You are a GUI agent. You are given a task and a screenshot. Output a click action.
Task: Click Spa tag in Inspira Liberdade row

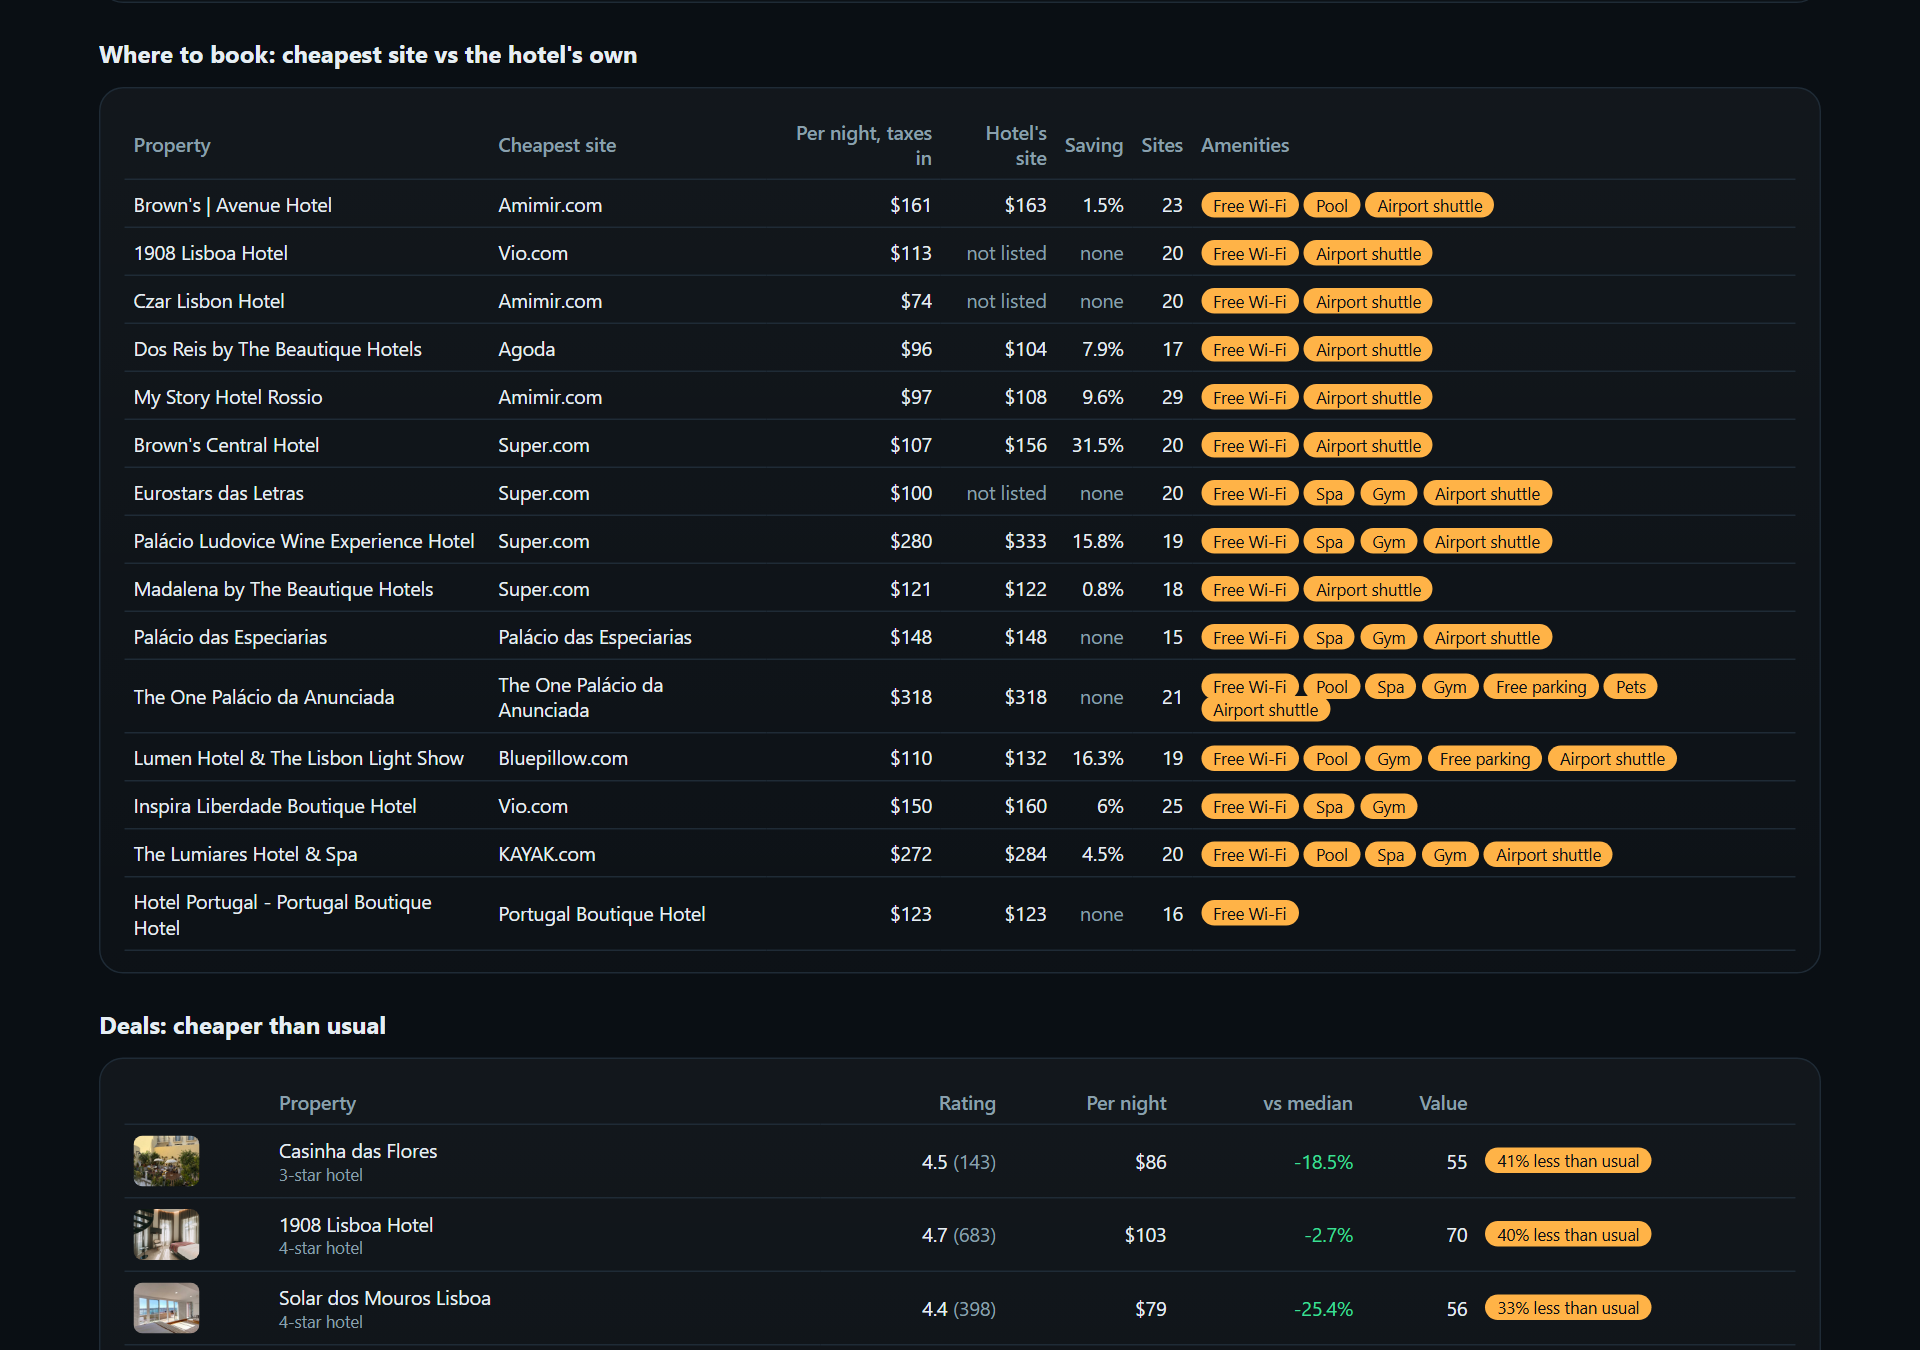[1329, 807]
